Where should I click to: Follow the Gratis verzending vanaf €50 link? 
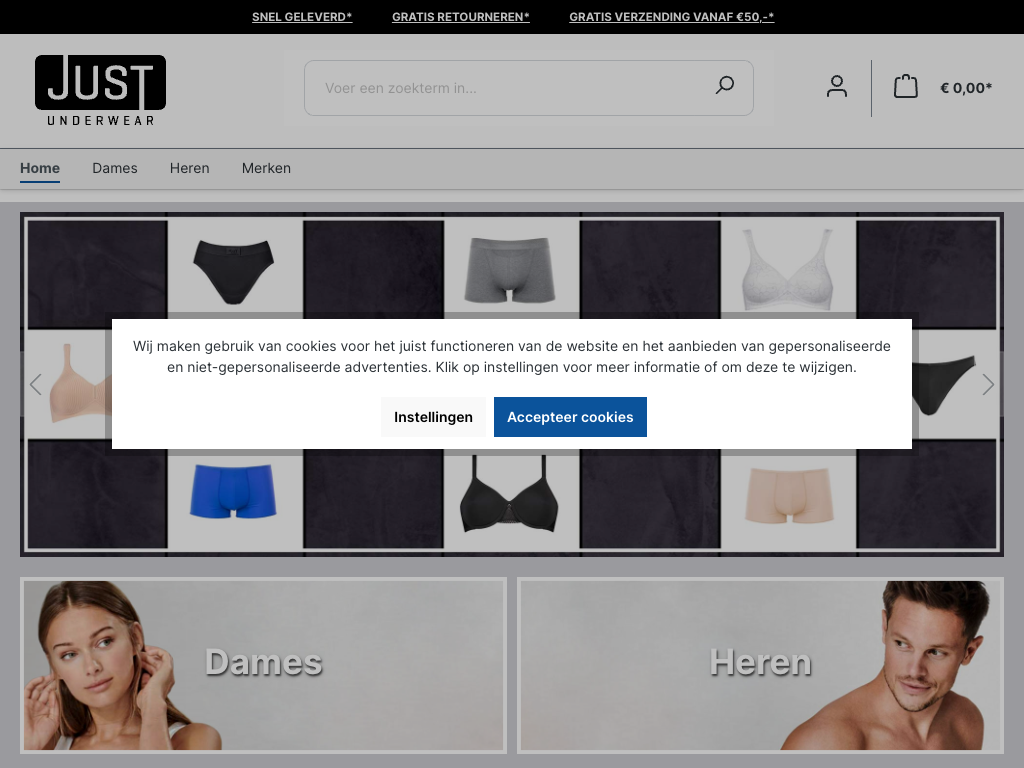(671, 17)
